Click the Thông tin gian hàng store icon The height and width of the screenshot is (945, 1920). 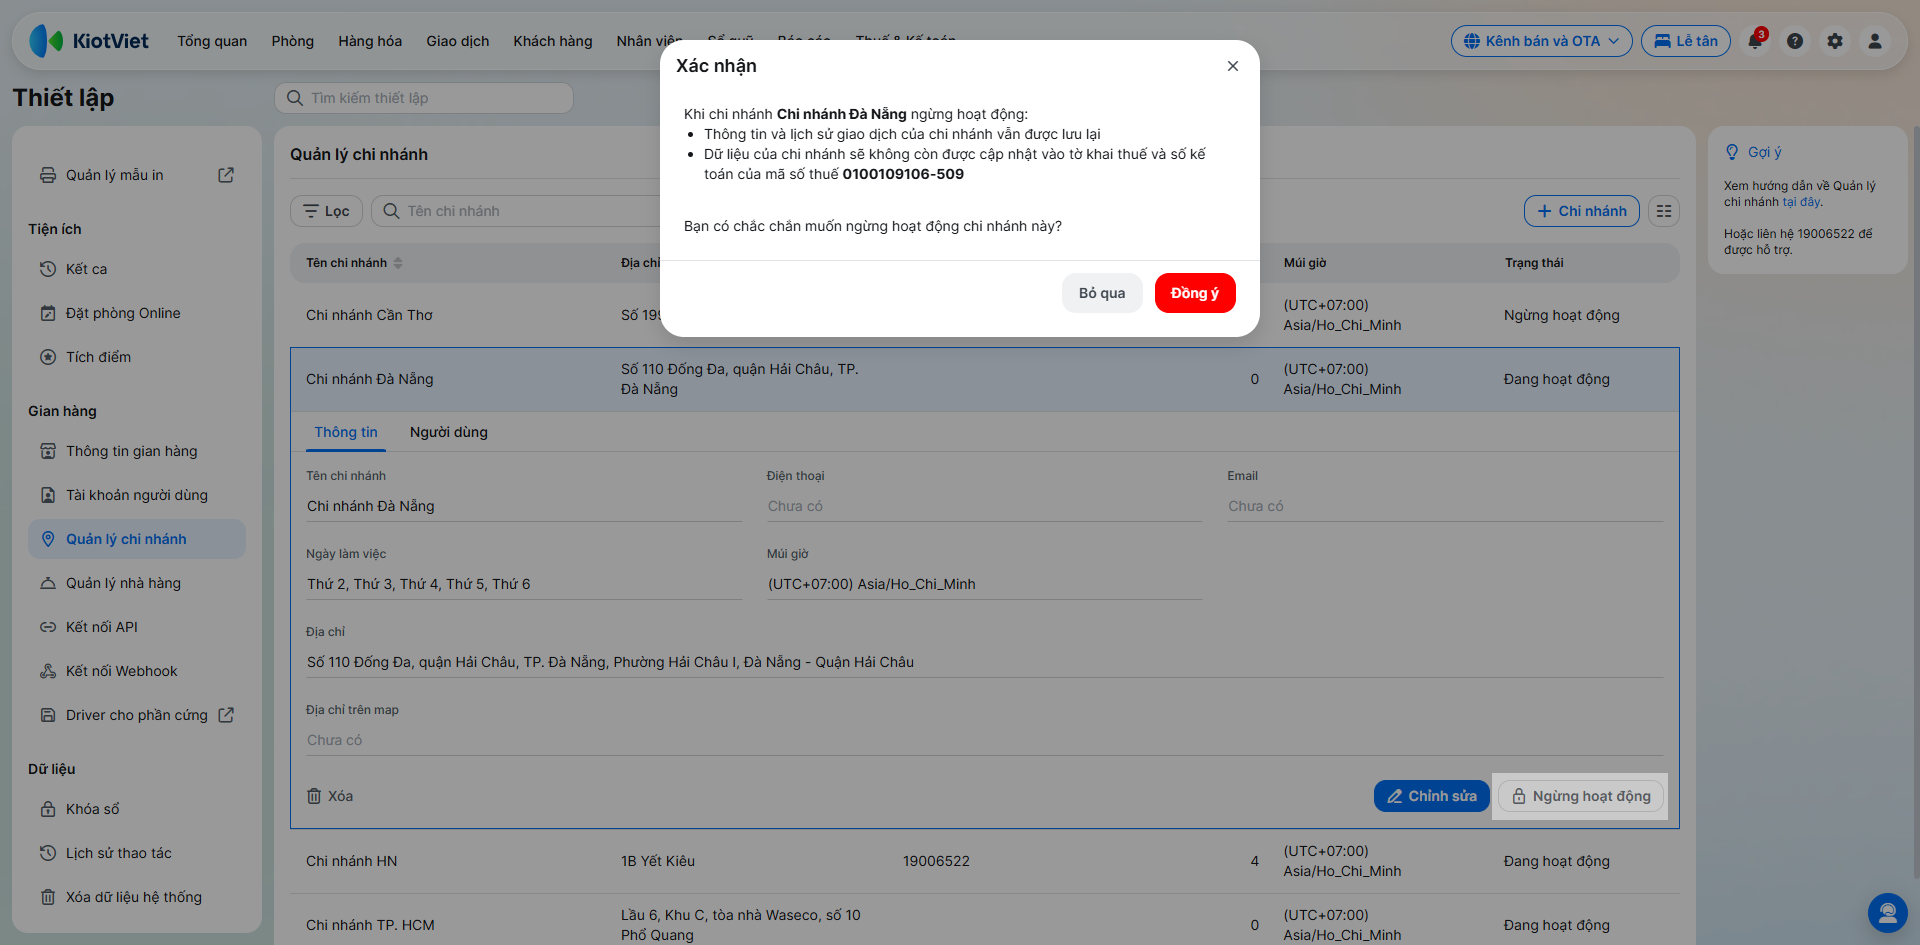[x=48, y=451]
